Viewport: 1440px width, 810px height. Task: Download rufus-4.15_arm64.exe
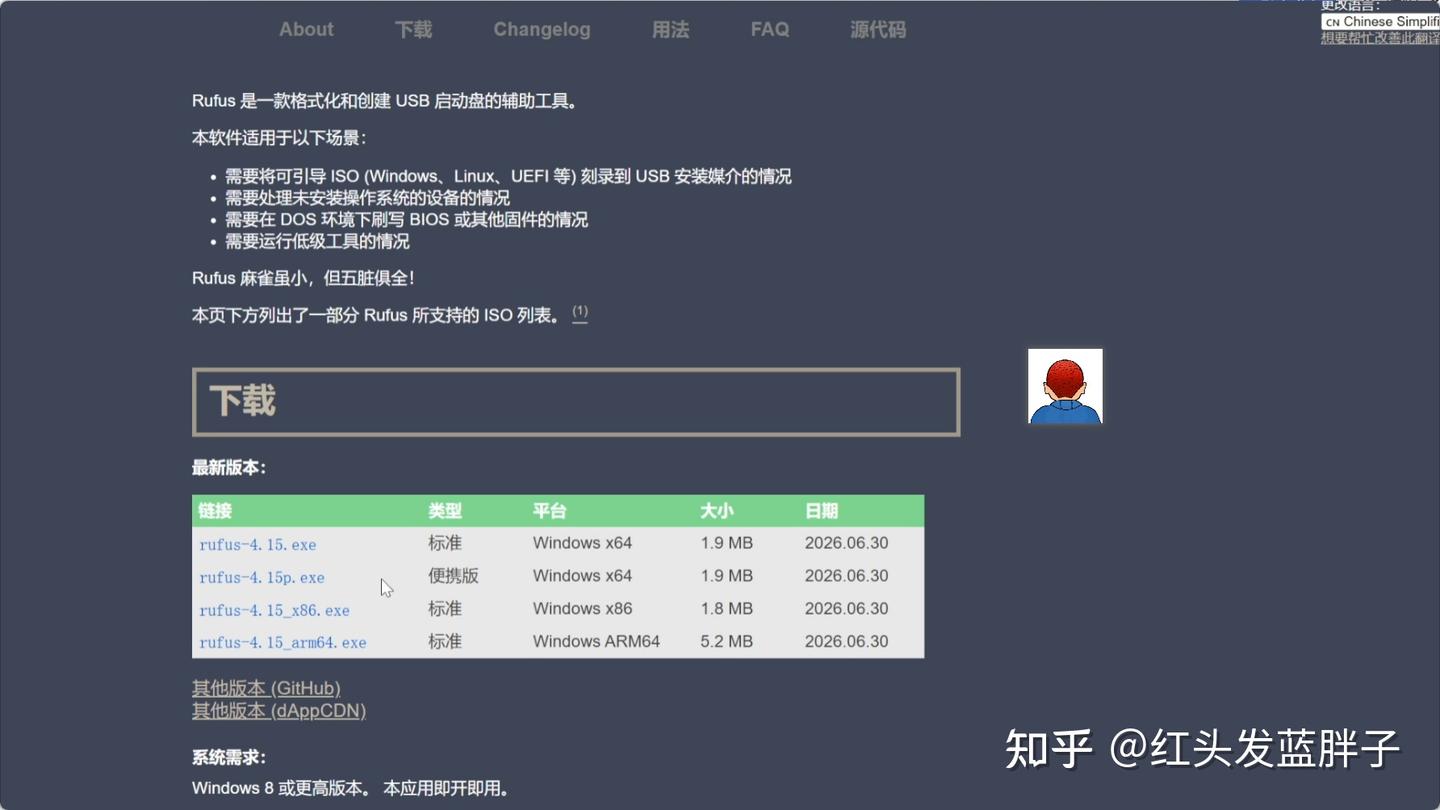(x=283, y=643)
